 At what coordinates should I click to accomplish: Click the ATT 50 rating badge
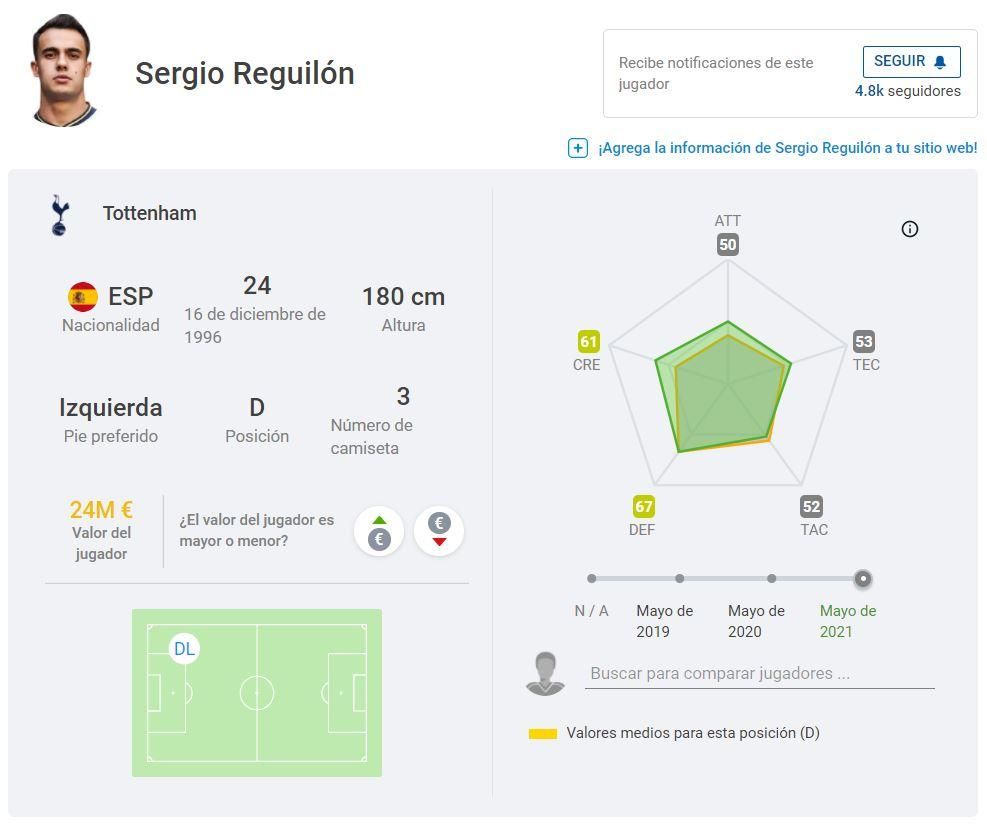pyautogui.click(x=727, y=245)
